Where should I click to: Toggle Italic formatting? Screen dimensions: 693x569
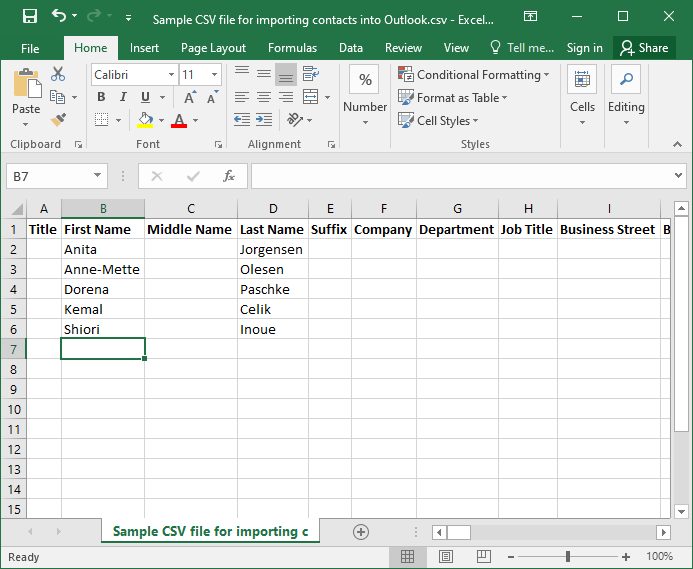point(123,97)
